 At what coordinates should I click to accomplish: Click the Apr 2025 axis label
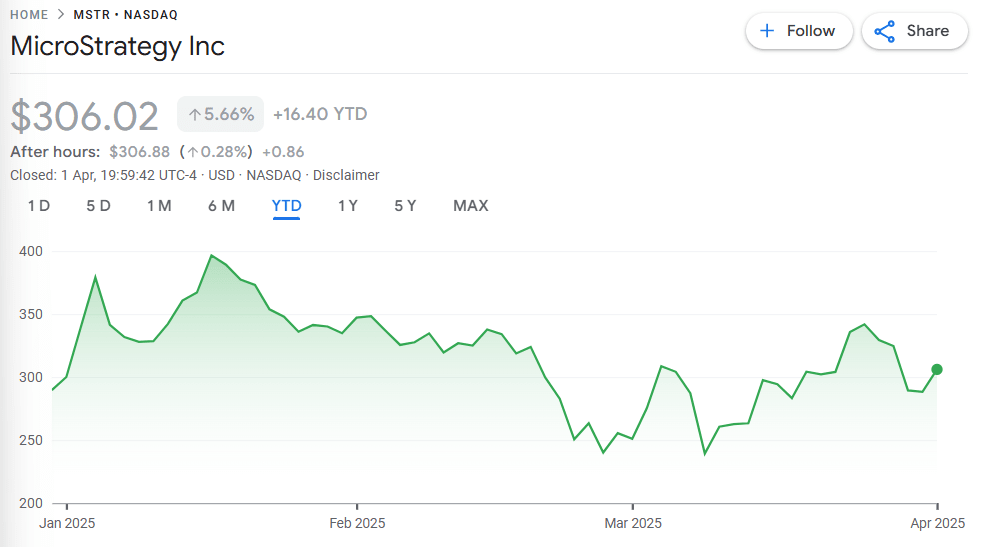coord(937,523)
